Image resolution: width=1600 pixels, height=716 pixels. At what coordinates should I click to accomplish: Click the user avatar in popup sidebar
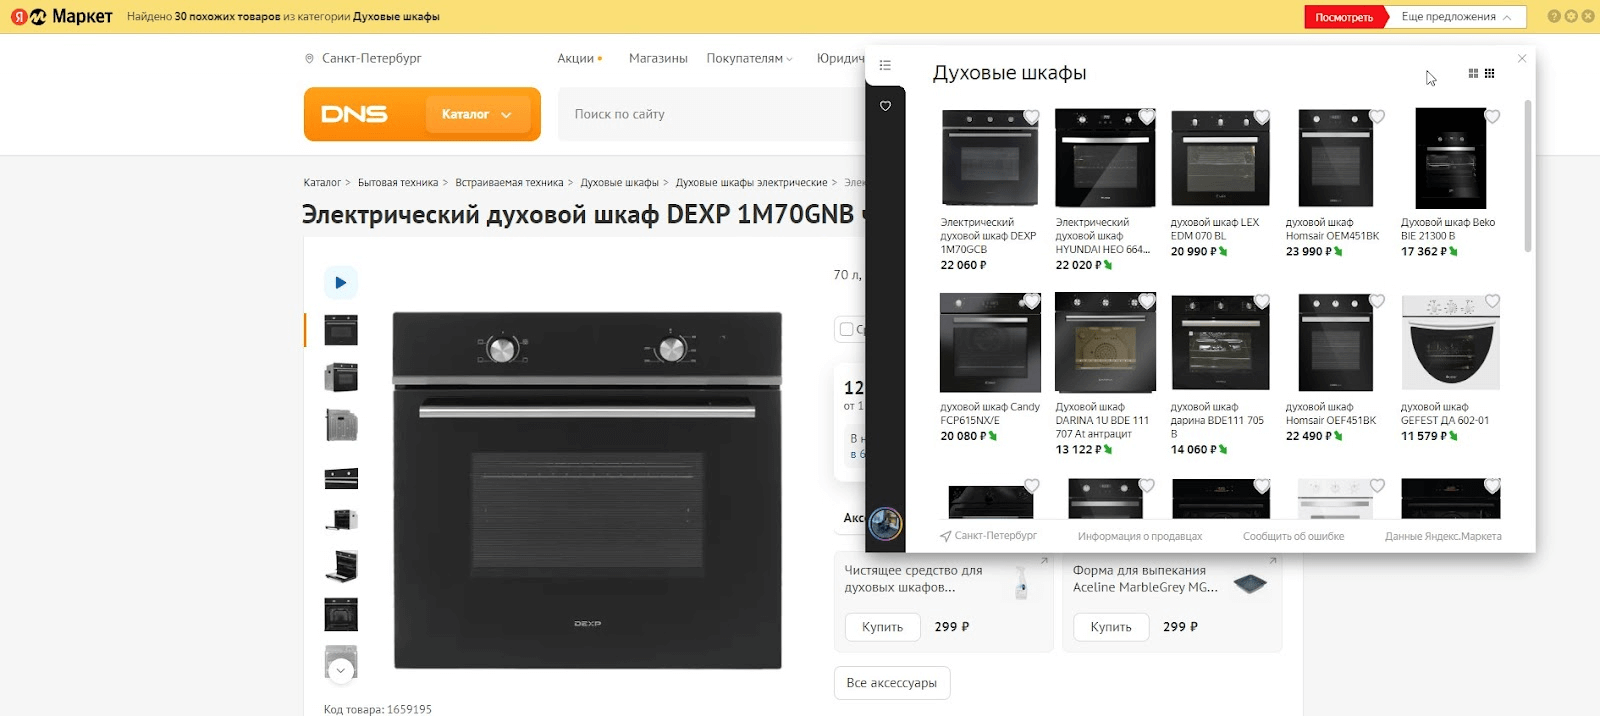[885, 523]
